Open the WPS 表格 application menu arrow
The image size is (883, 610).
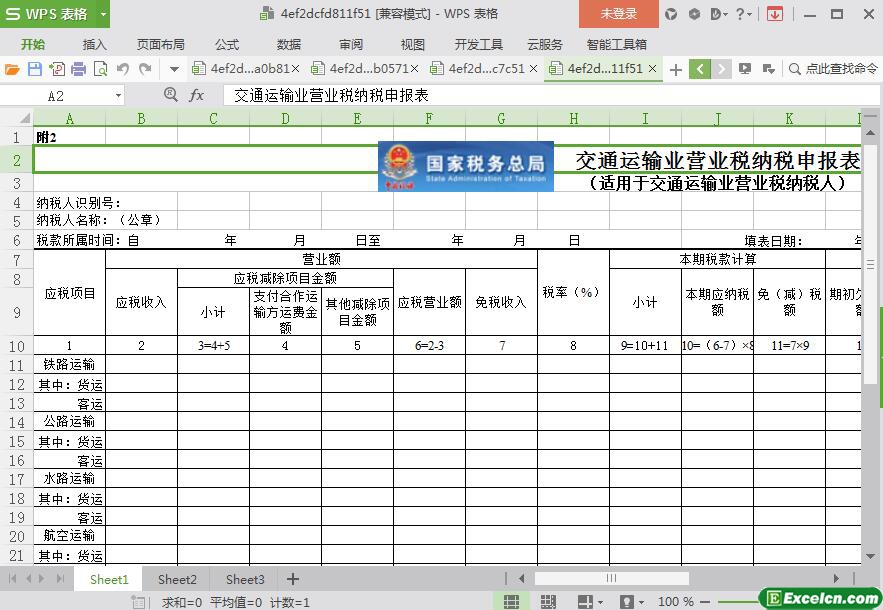click(103, 14)
